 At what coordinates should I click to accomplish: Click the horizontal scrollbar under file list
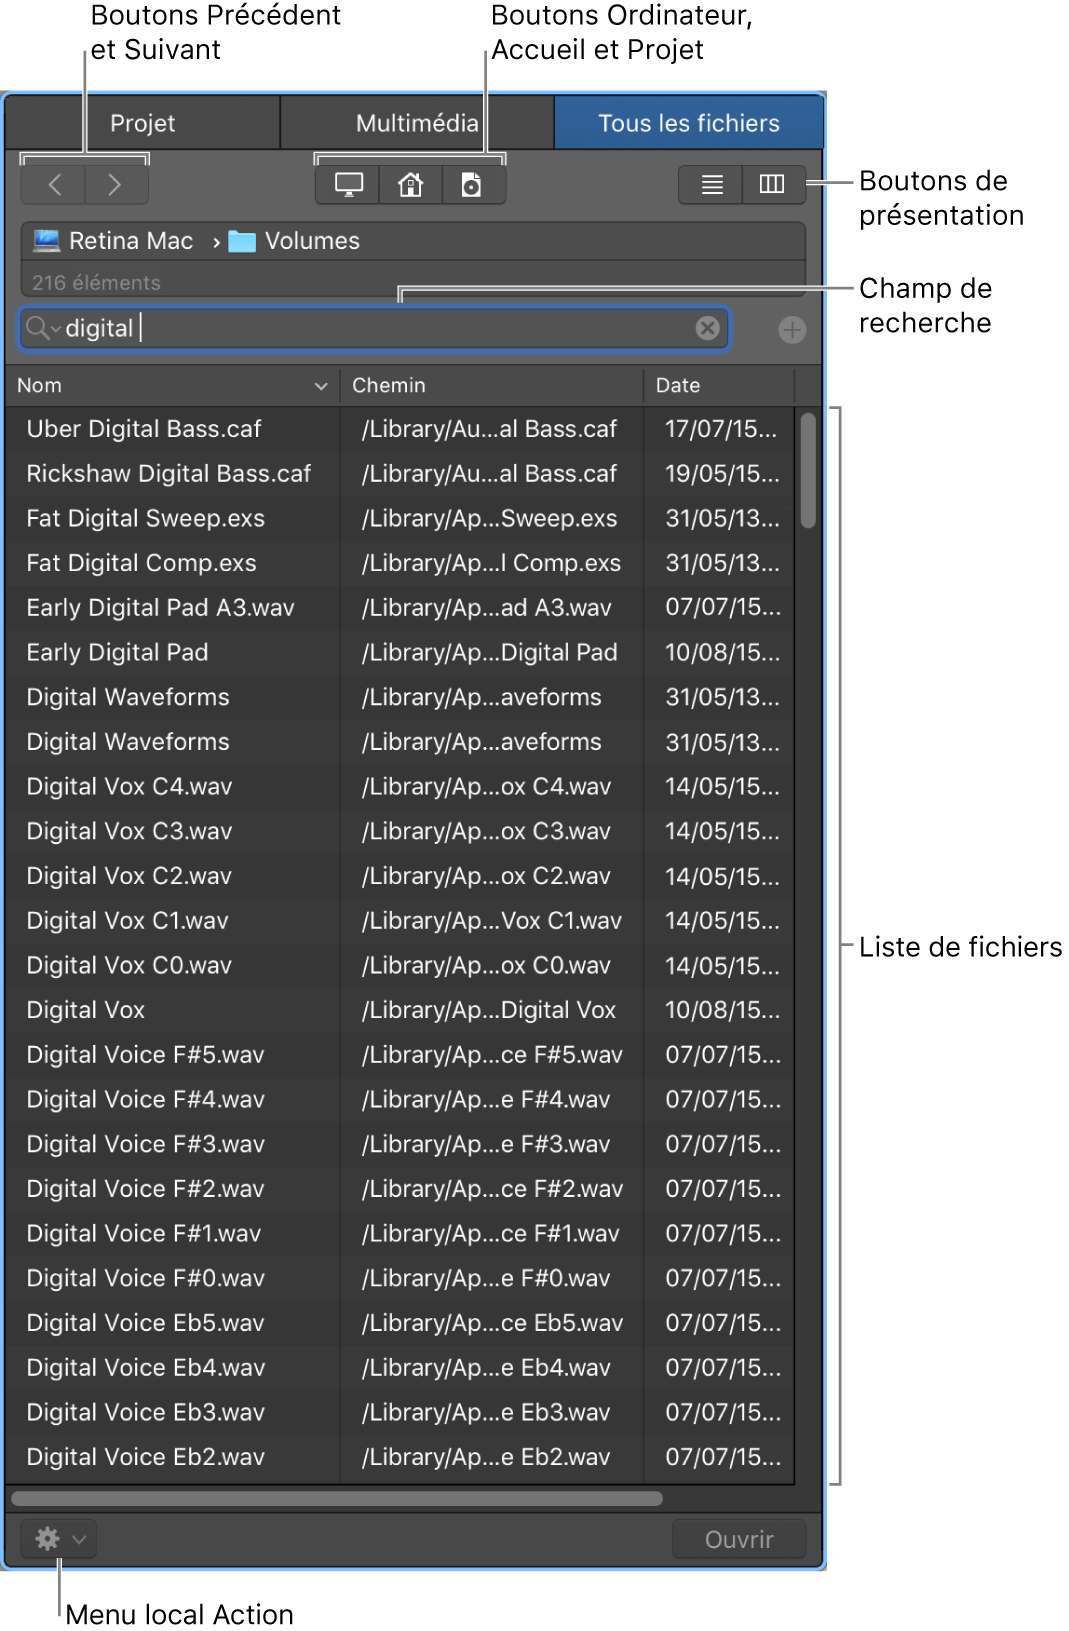tap(337, 1498)
